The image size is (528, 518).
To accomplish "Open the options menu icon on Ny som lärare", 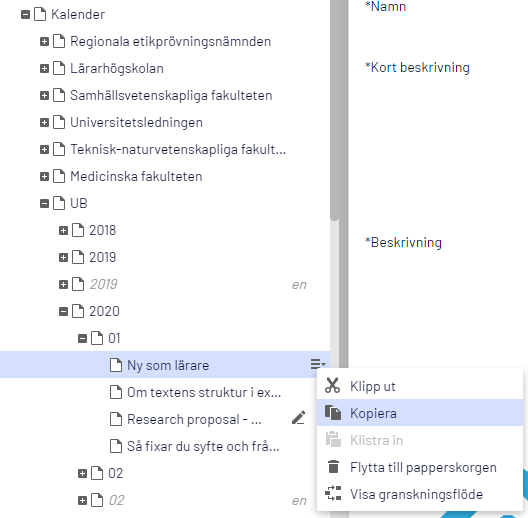I will pos(318,364).
